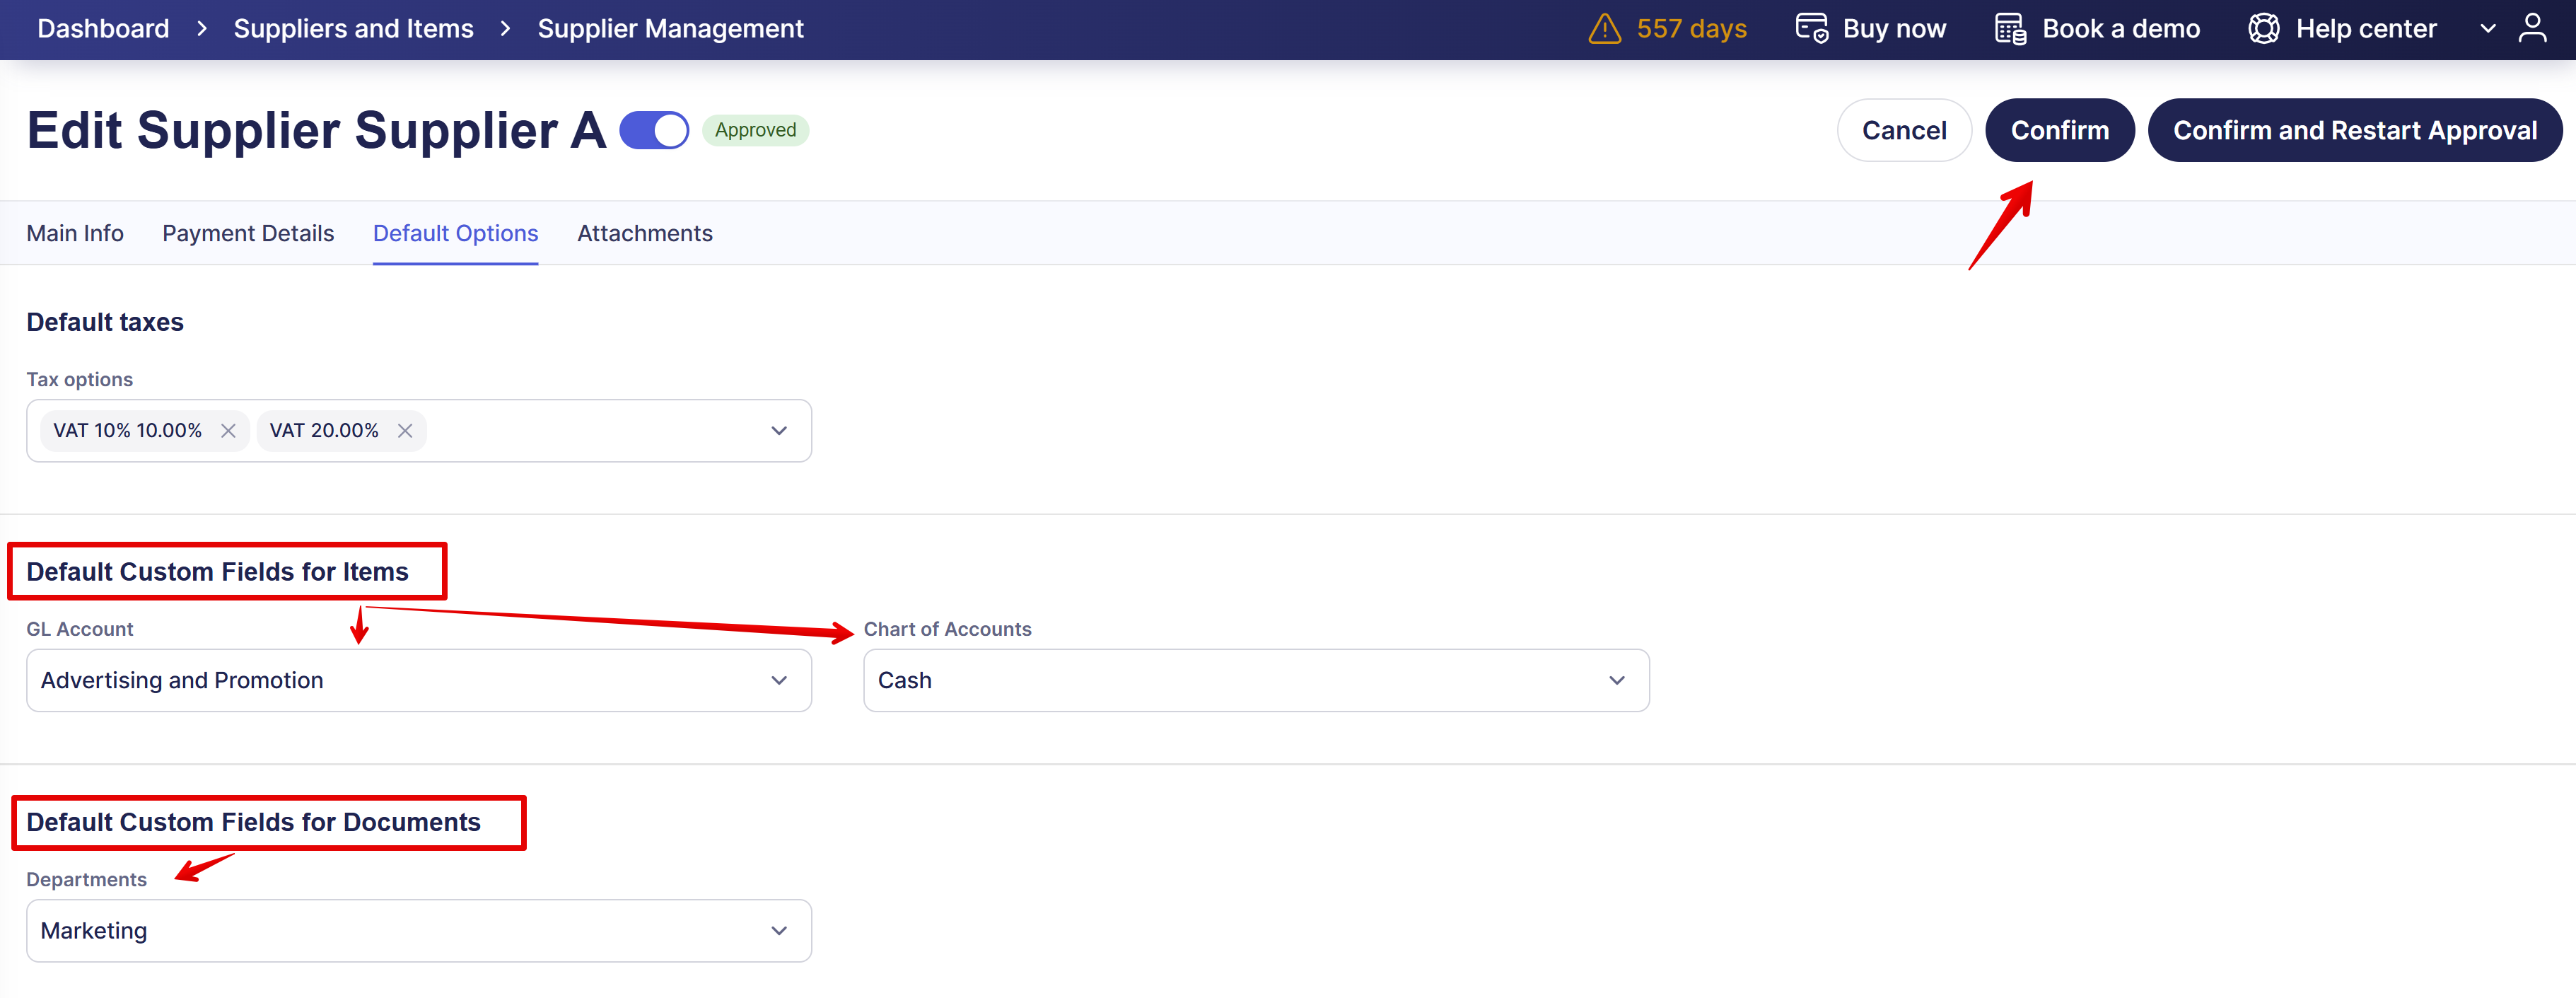
Task: Click the Book a demo calendar icon
Action: [2010, 28]
